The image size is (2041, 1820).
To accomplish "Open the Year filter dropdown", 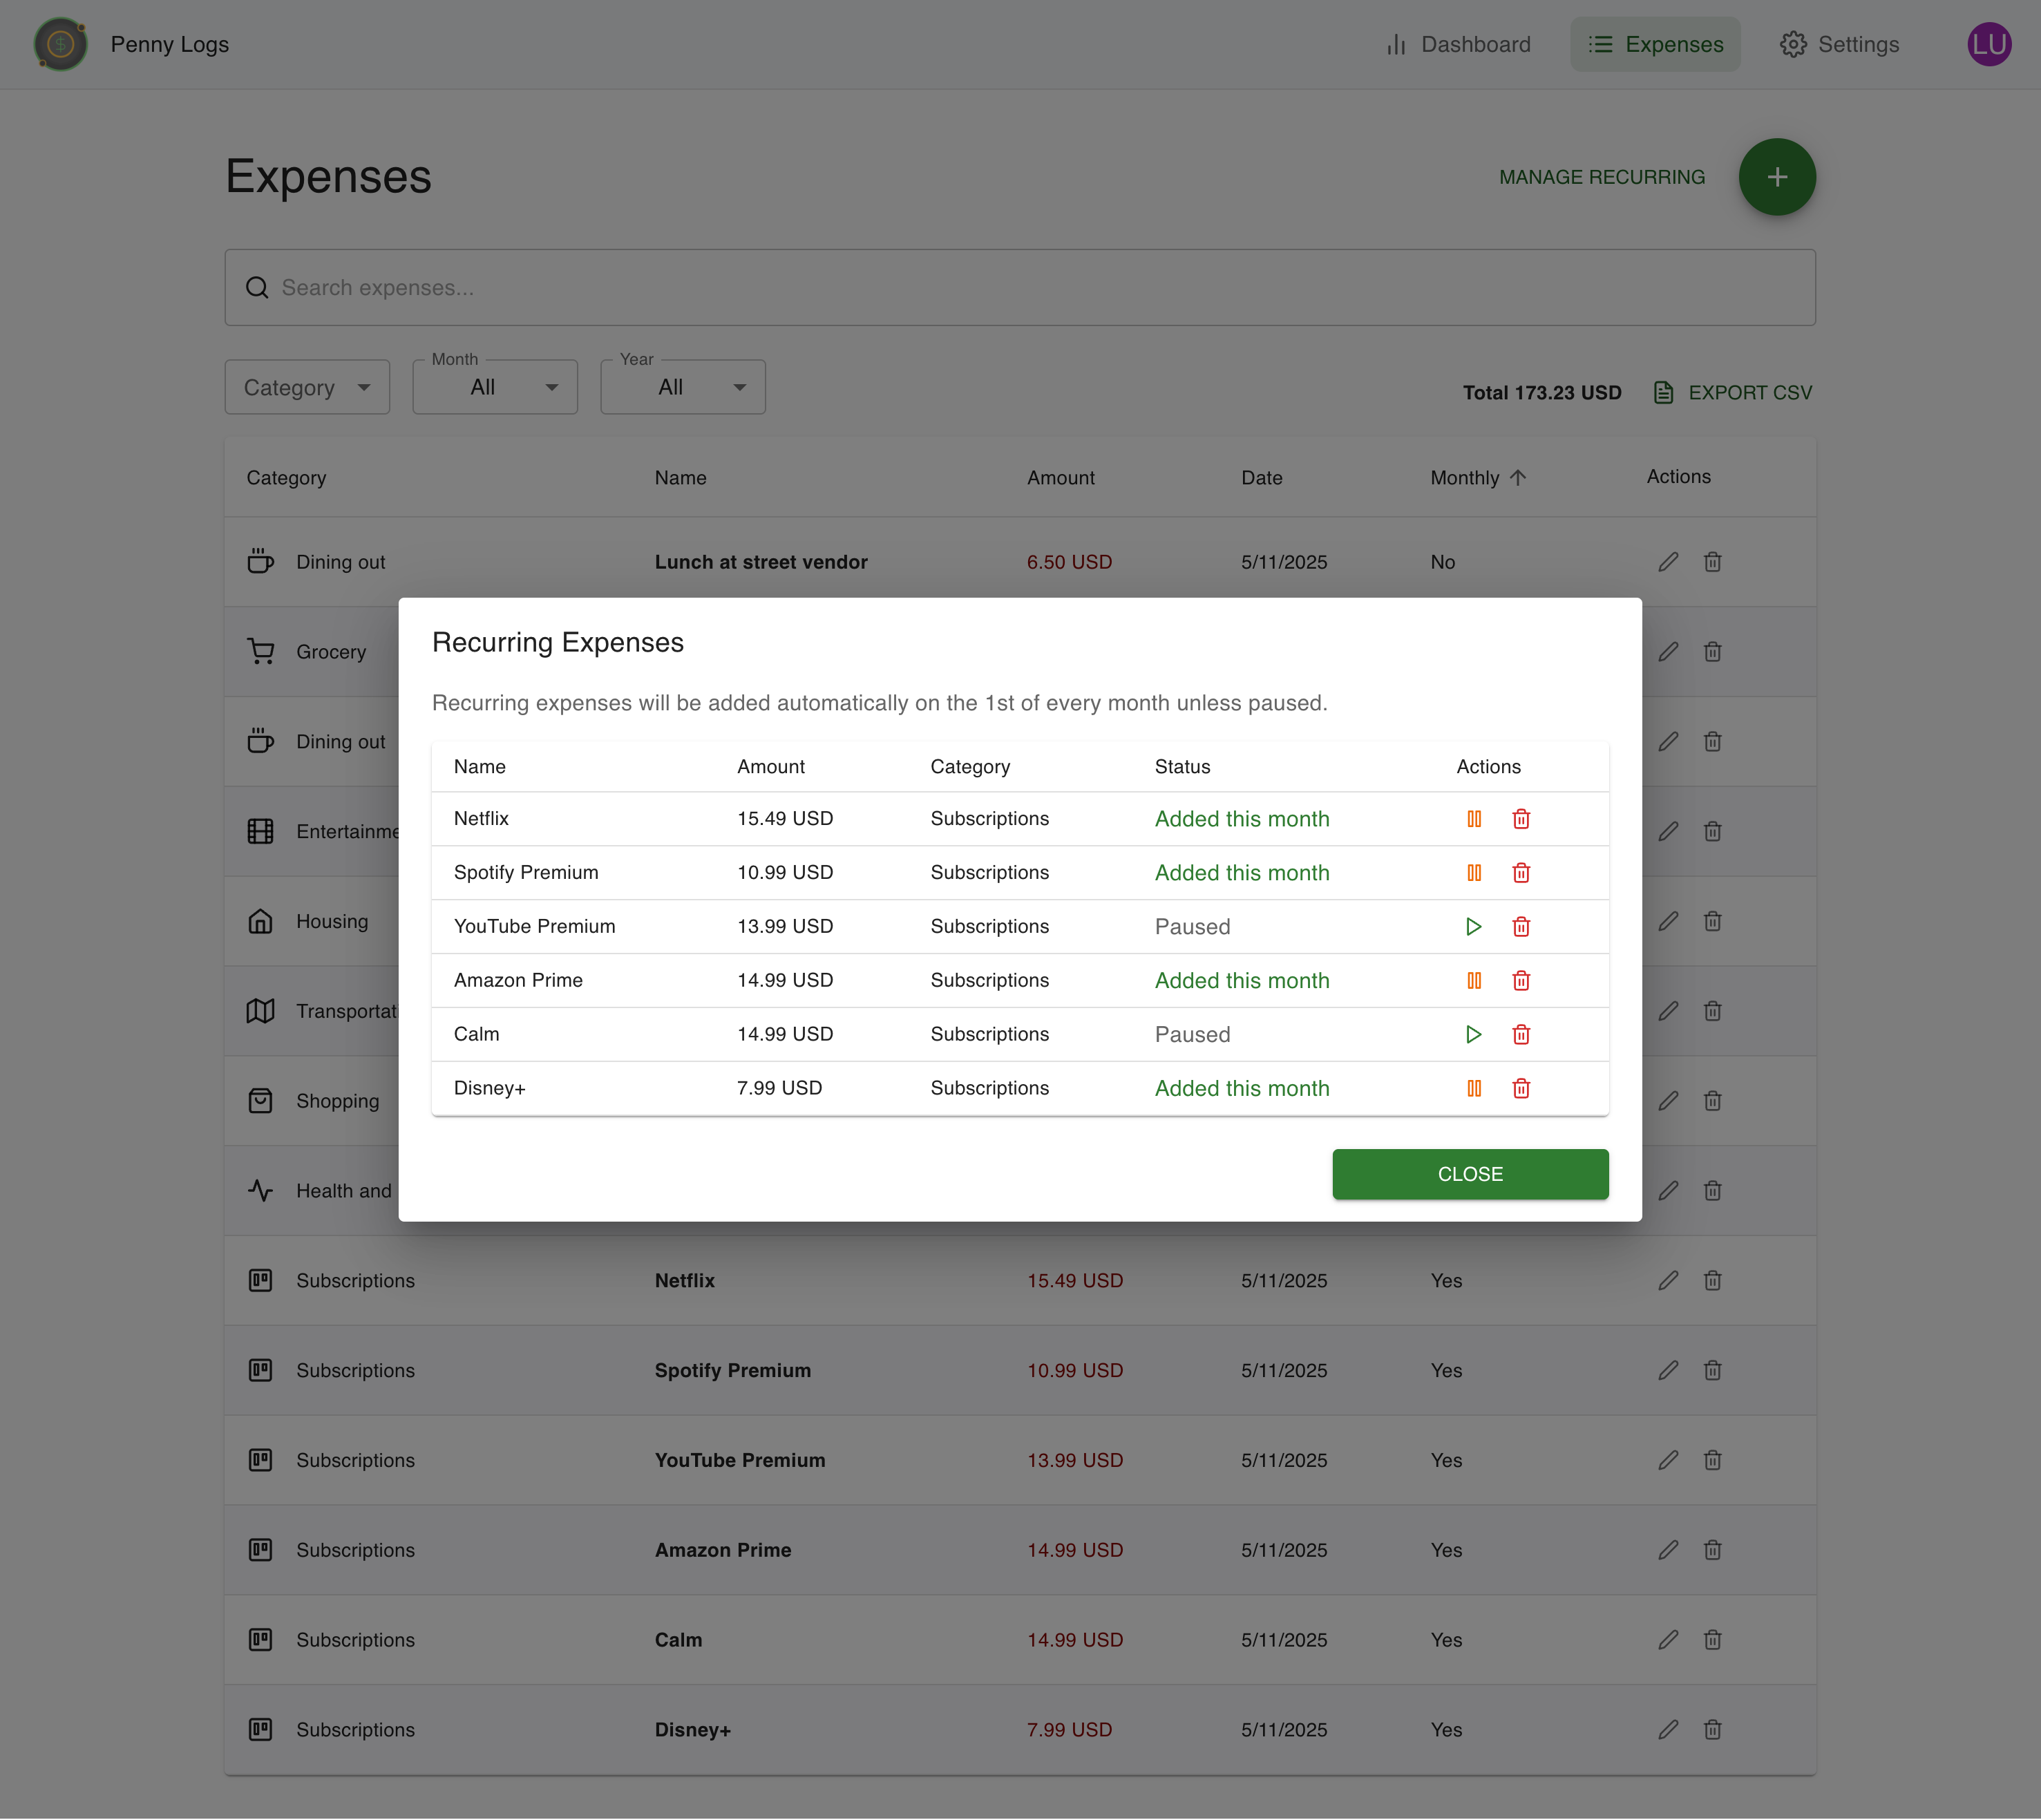I will 683,387.
